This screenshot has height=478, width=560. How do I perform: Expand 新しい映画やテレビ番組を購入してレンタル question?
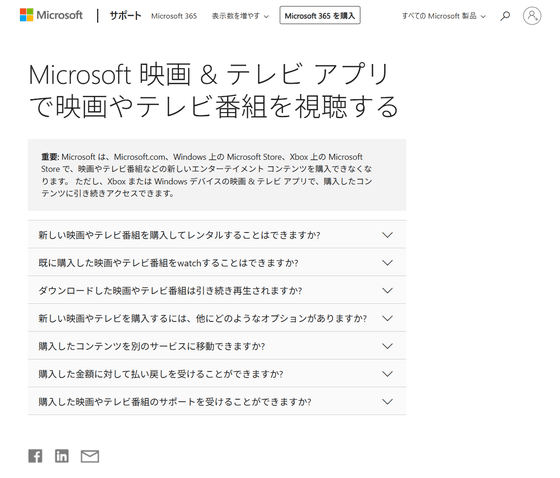[217, 235]
